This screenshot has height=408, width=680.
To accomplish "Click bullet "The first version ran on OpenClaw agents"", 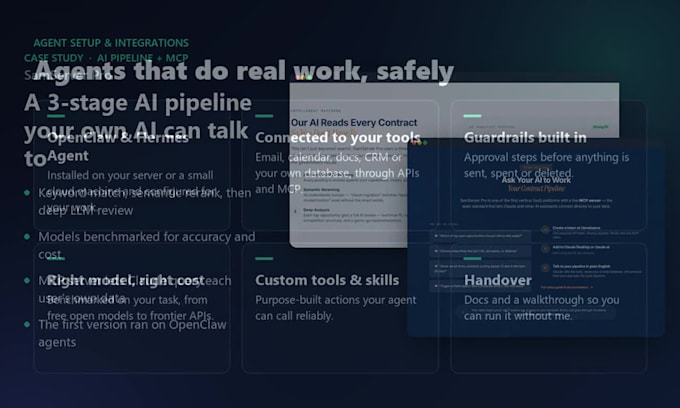I will (132, 333).
